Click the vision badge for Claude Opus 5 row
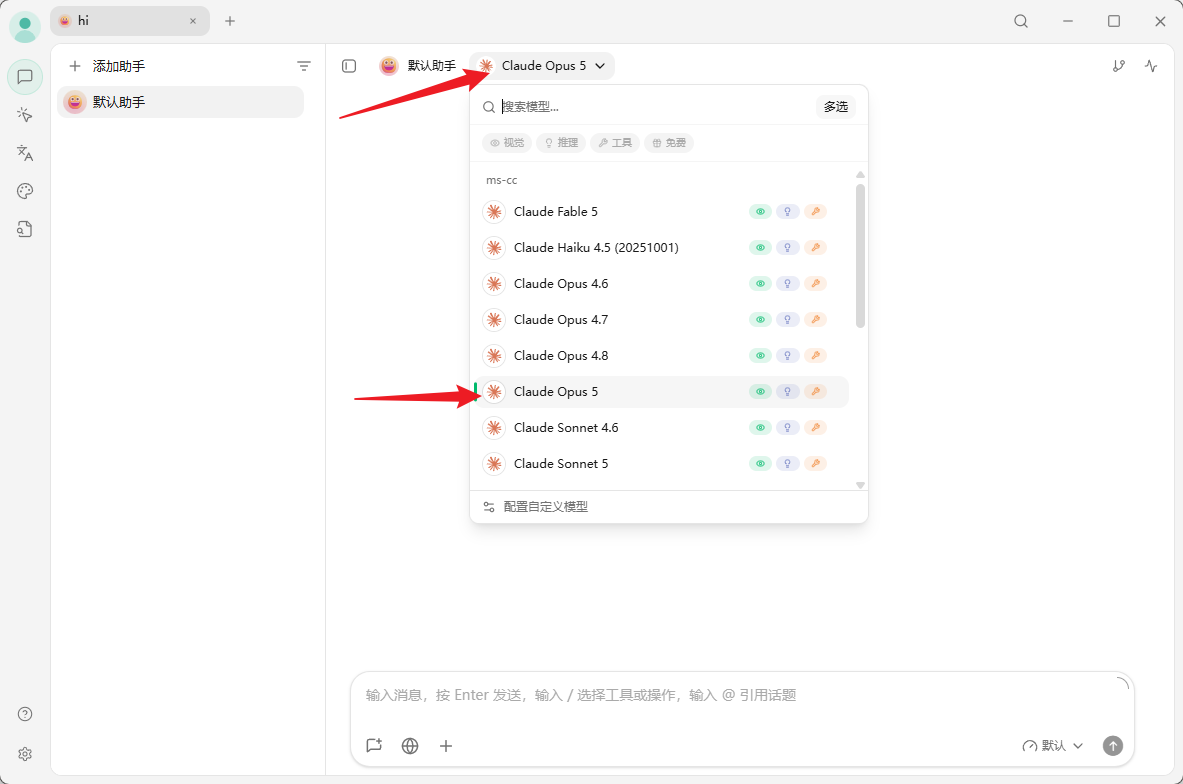 tap(760, 392)
